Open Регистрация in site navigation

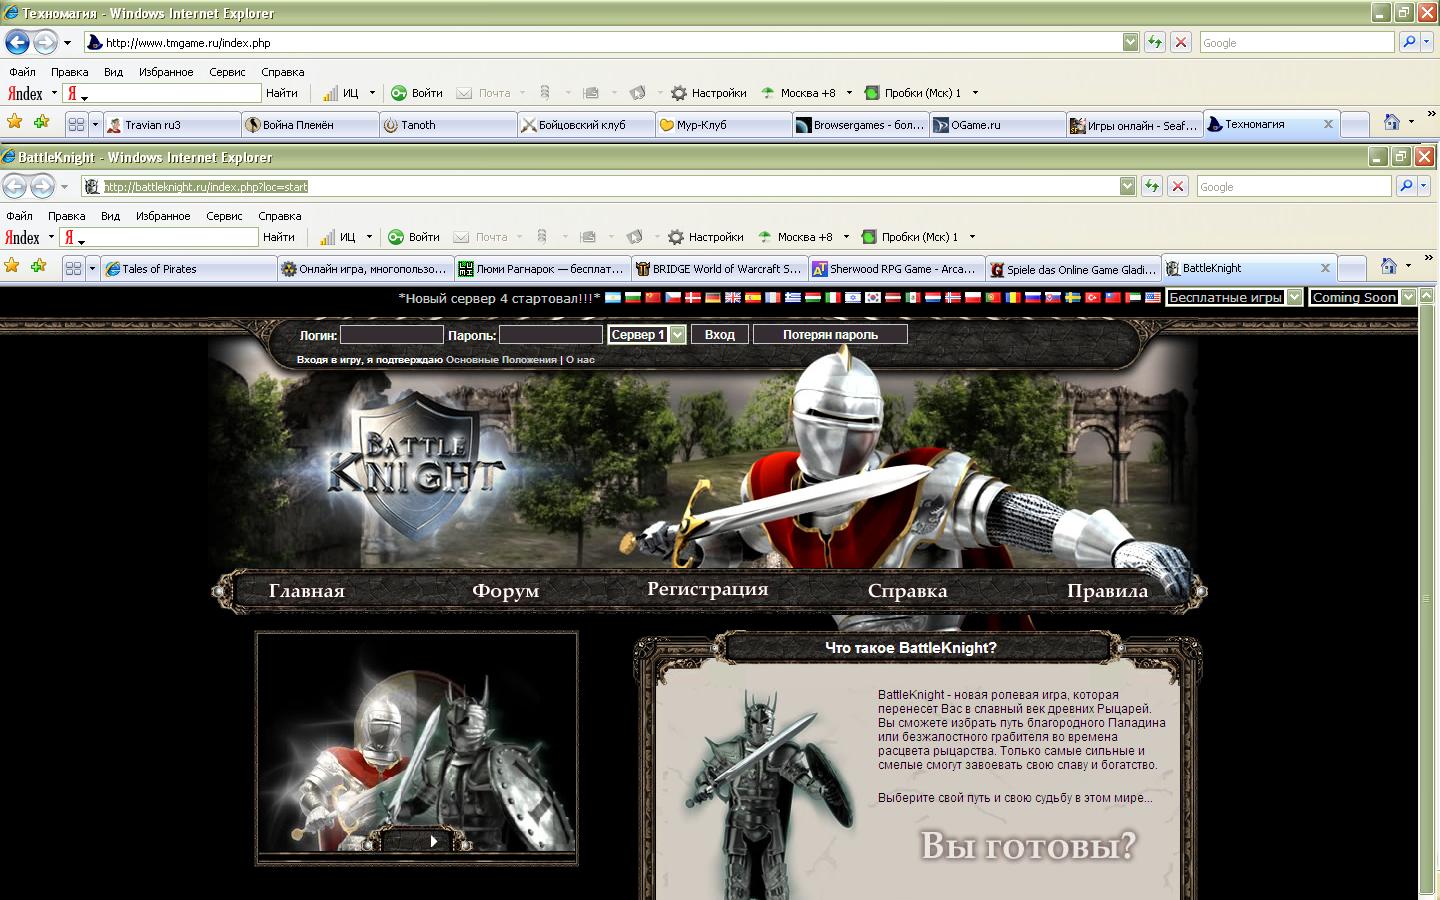[707, 589]
